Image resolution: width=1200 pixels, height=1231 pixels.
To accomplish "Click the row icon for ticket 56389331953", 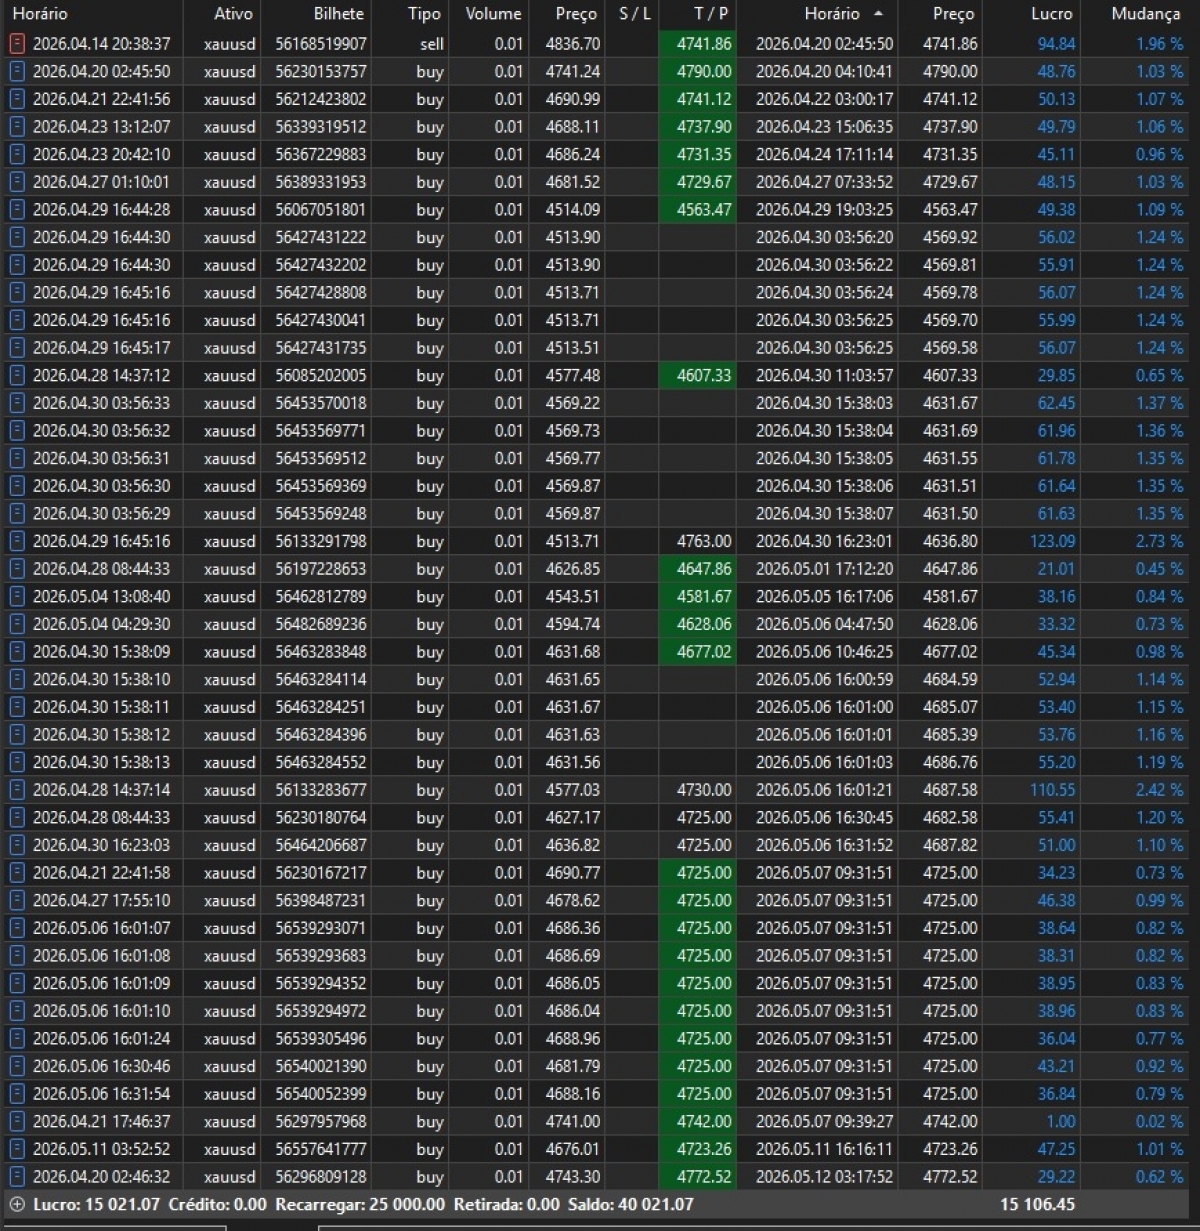I will (x=16, y=182).
